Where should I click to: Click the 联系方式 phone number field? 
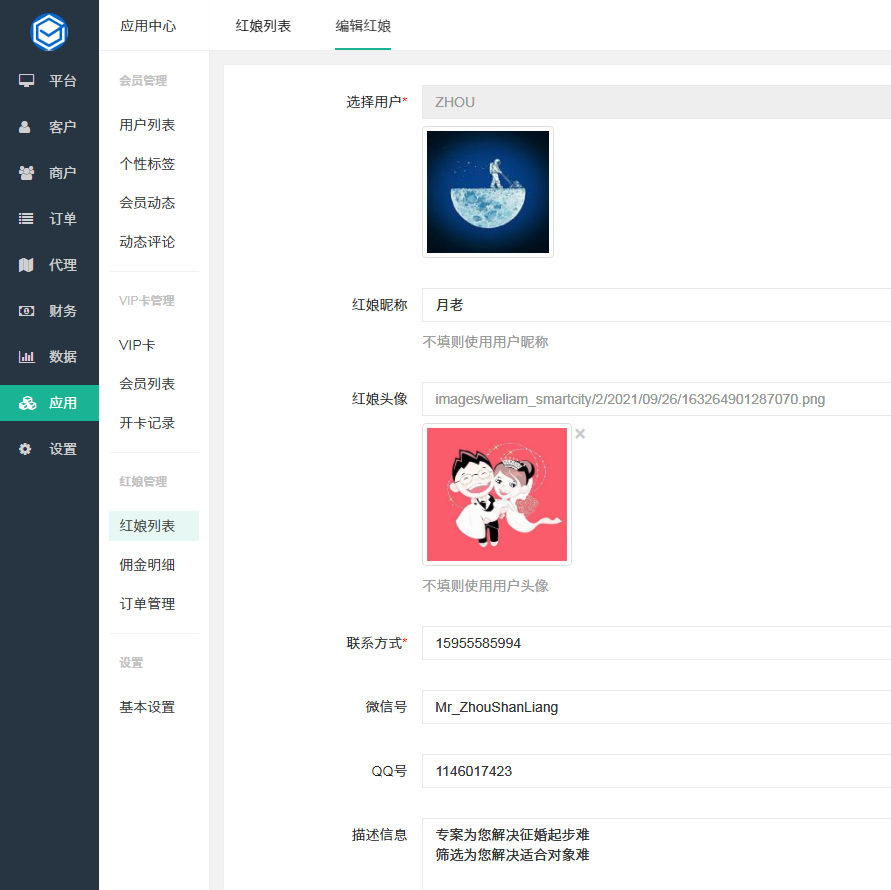click(656, 643)
